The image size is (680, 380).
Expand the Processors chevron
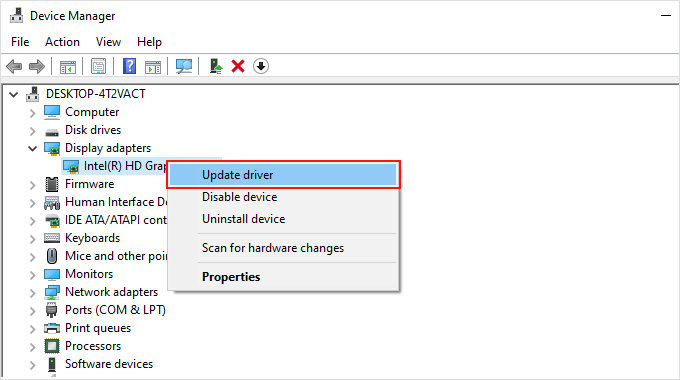[33, 347]
